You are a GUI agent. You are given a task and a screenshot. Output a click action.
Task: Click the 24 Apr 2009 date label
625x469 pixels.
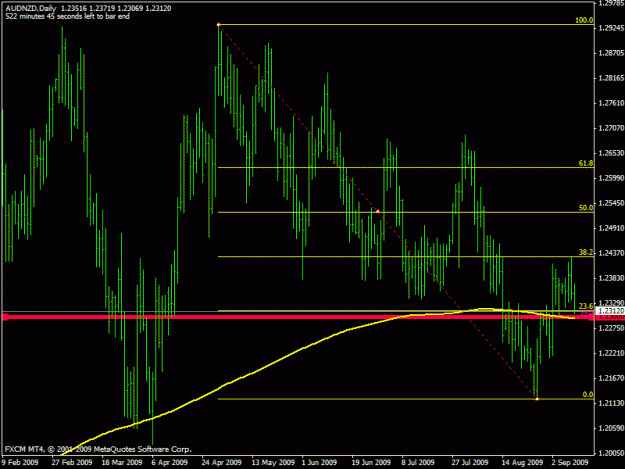(x=221, y=462)
